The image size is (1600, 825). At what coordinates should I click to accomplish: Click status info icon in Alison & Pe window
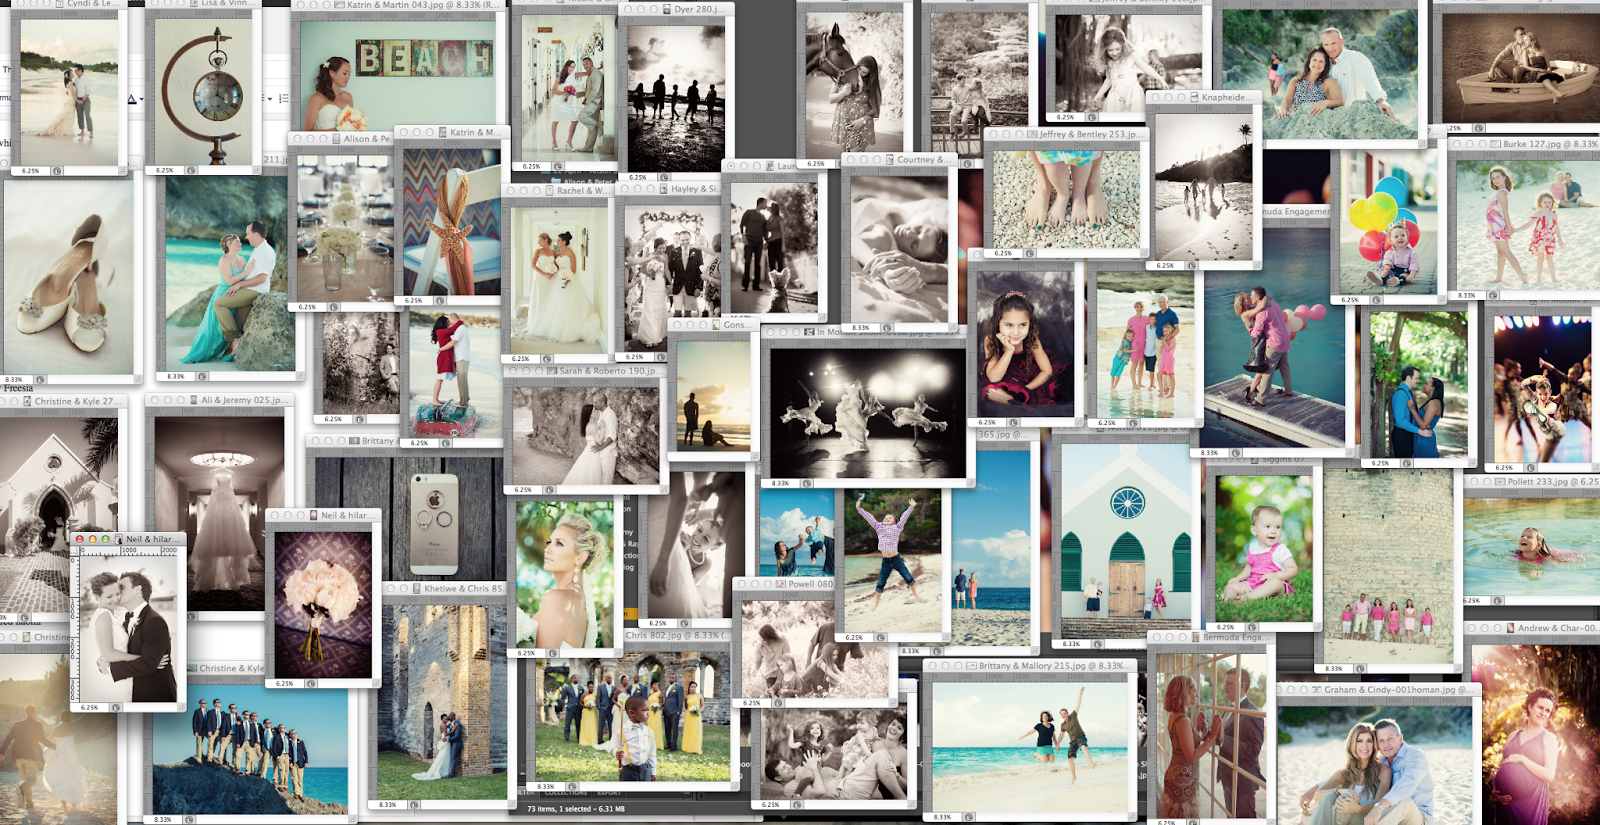[334, 307]
